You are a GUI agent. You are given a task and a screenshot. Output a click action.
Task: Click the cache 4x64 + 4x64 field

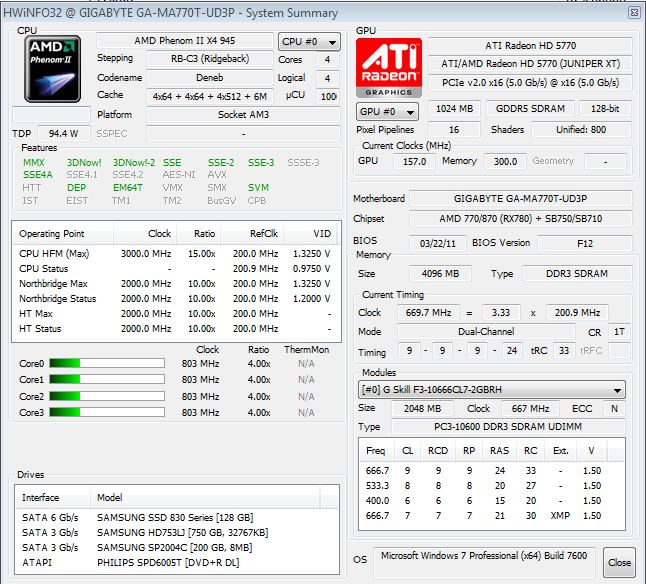coord(210,96)
